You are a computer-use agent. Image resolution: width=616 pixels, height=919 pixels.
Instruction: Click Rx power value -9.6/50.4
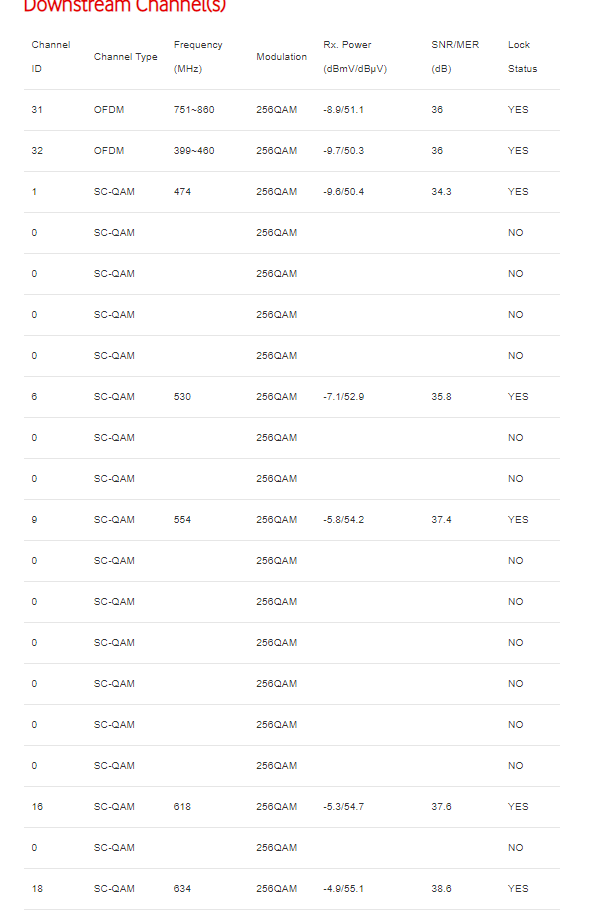[343, 192]
